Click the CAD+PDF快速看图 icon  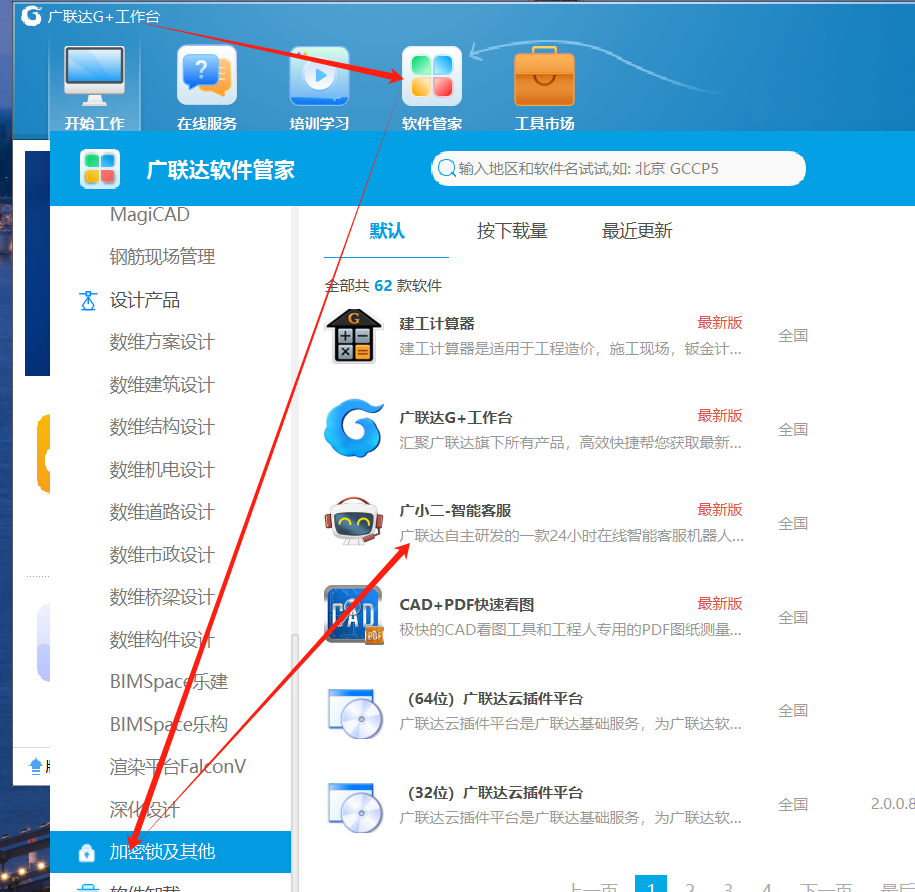coord(354,614)
